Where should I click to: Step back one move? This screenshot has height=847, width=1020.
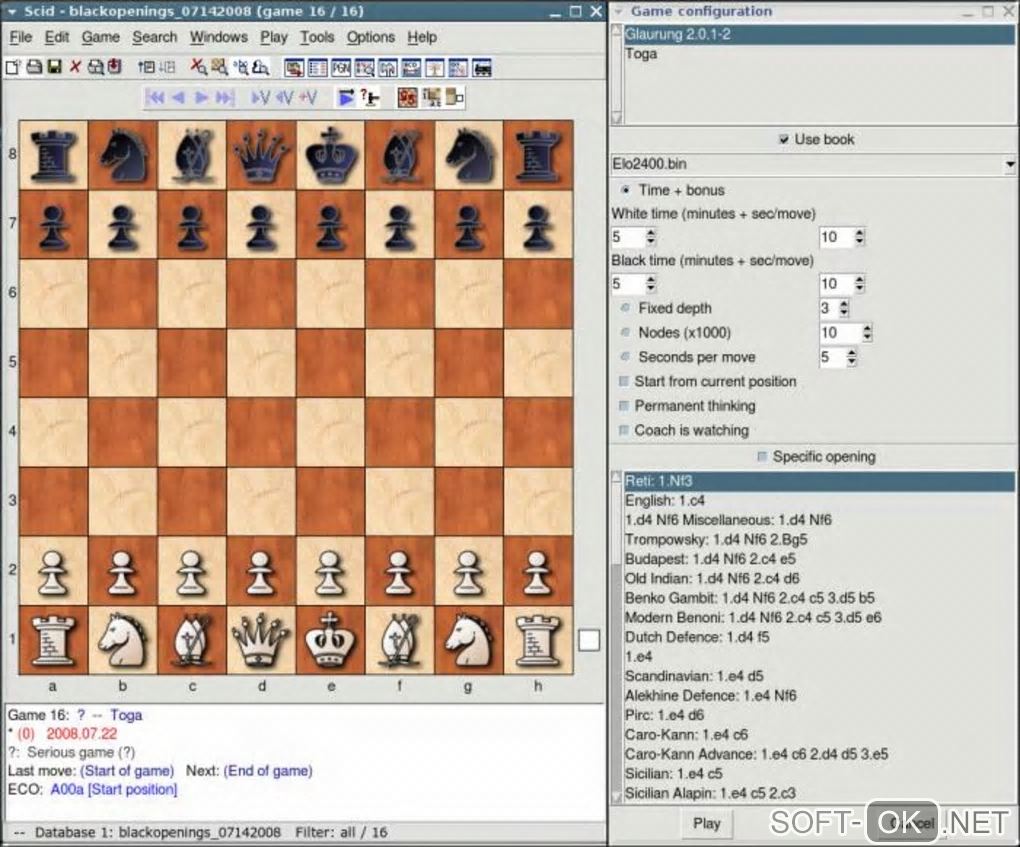tap(178, 98)
